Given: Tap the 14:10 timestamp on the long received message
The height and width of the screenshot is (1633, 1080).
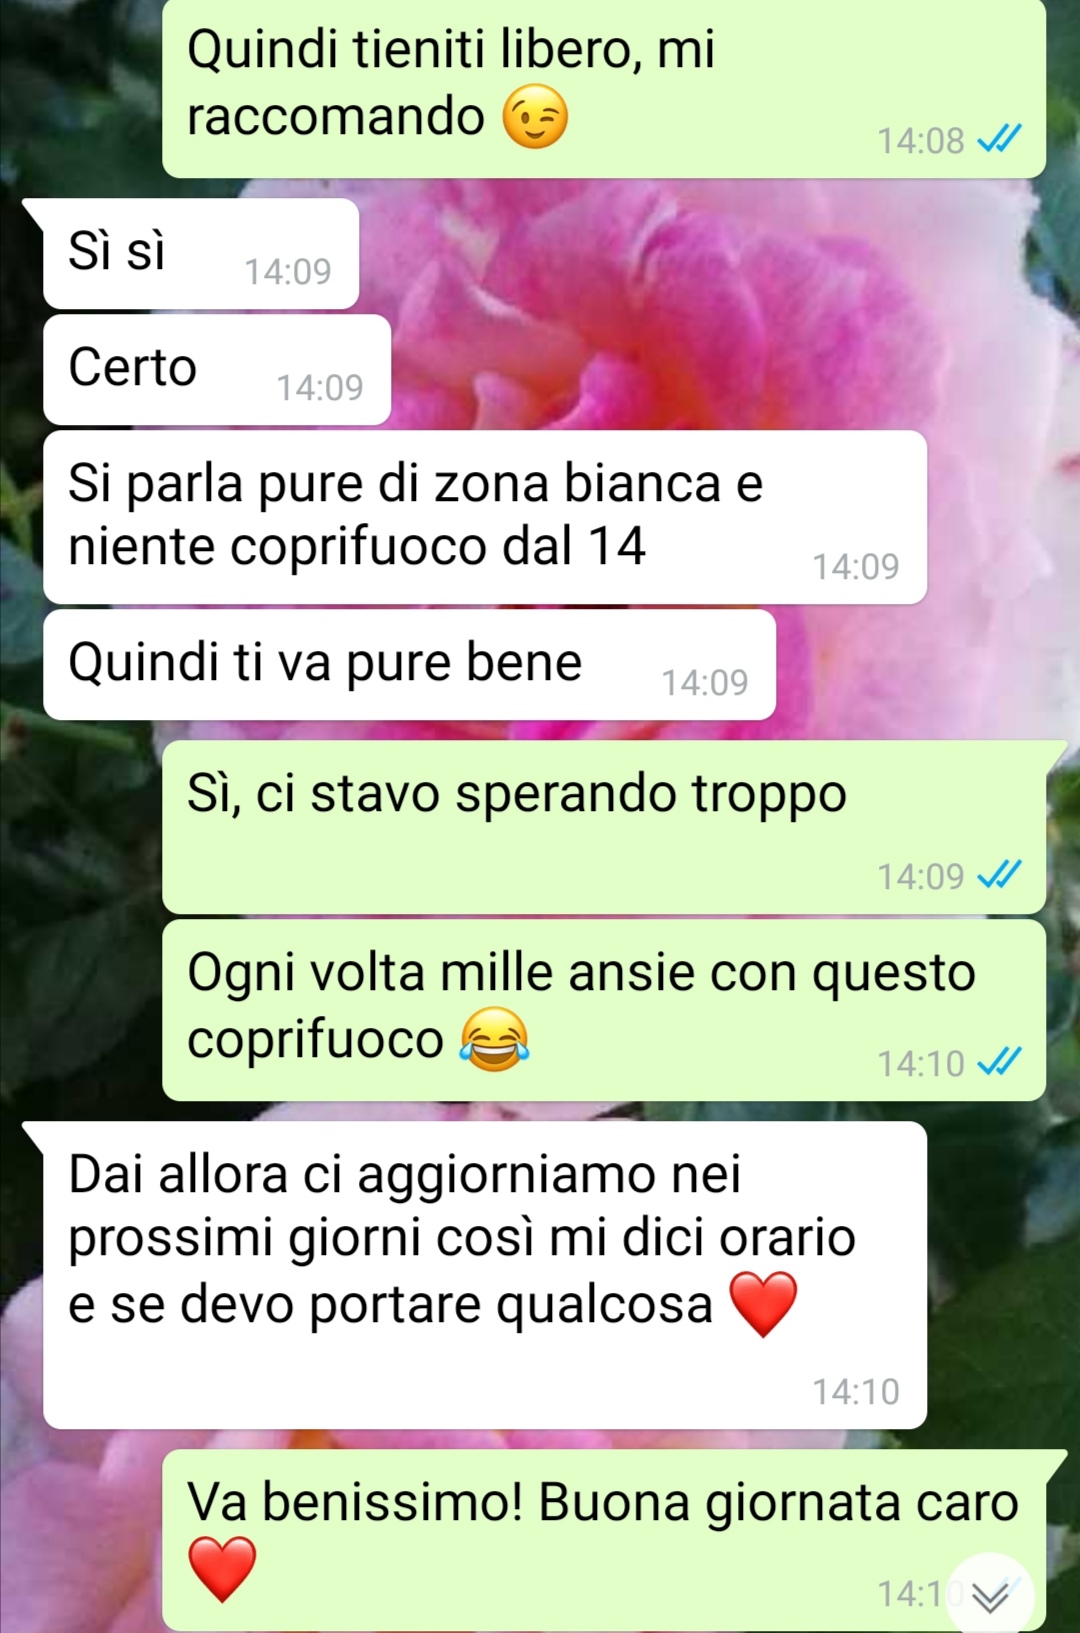Looking at the screenshot, I should [x=856, y=1392].
